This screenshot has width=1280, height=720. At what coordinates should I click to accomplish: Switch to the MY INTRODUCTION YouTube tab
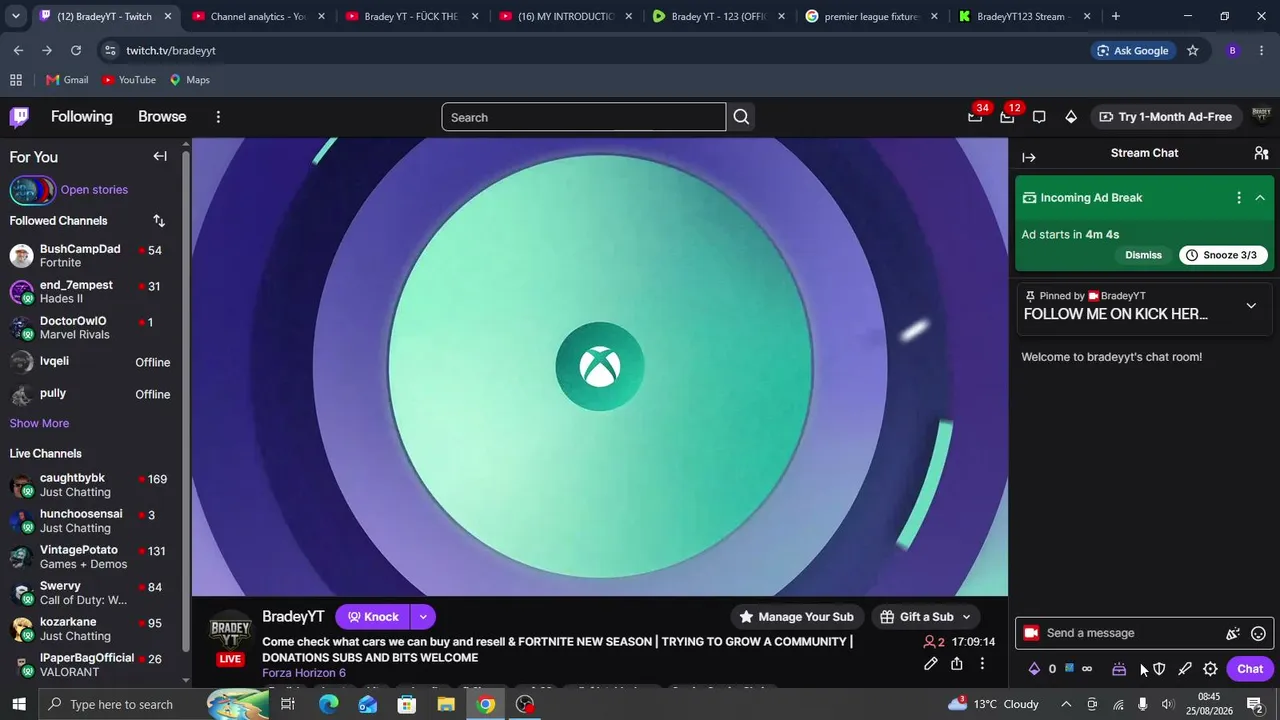coord(564,16)
